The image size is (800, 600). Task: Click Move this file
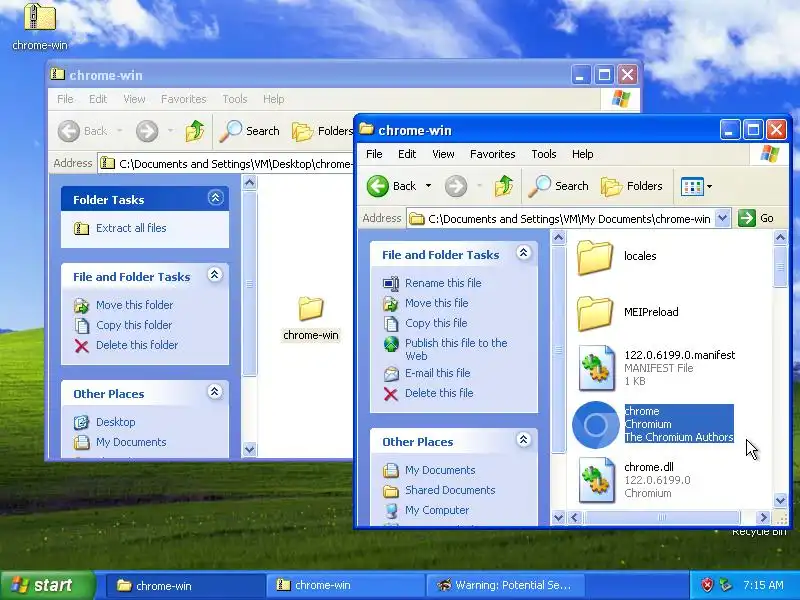436,303
